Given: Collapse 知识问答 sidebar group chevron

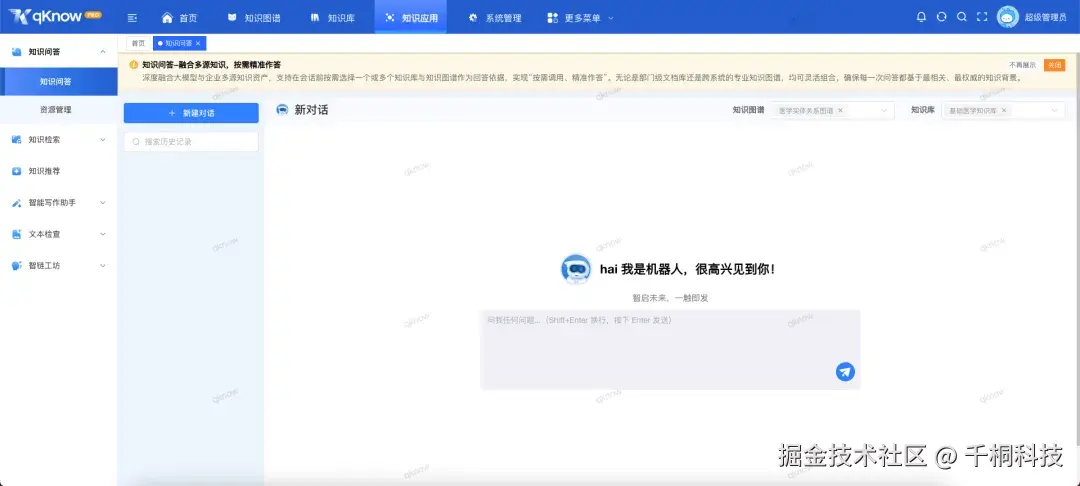Looking at the screenshot, I should [103, 52].
